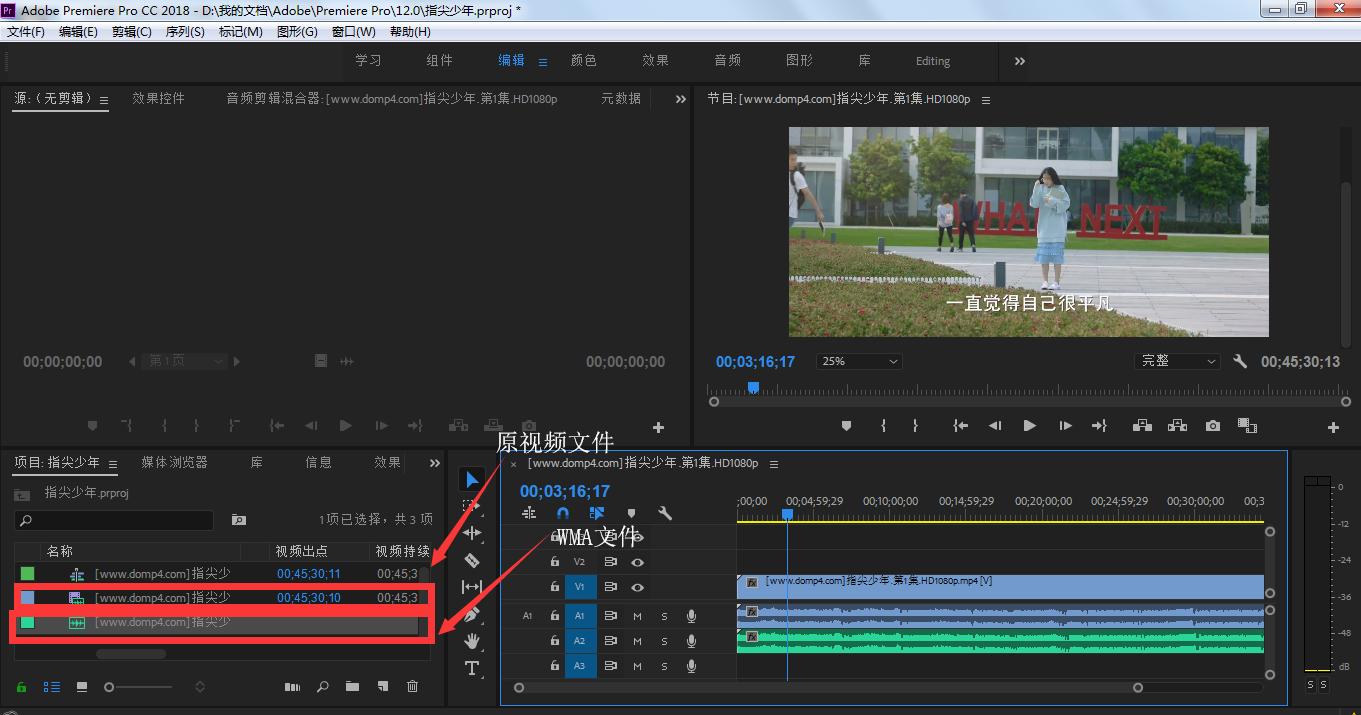Solo audio track A1 with the S button

(x=665, y=615)
